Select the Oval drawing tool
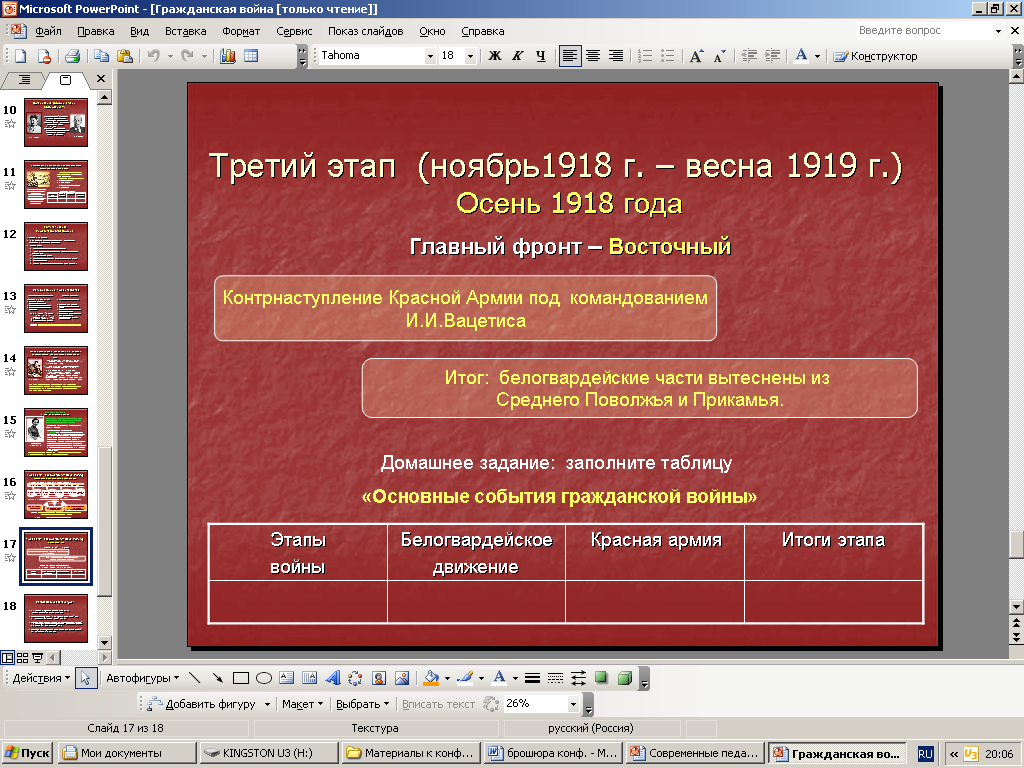 tap(264, 678)
